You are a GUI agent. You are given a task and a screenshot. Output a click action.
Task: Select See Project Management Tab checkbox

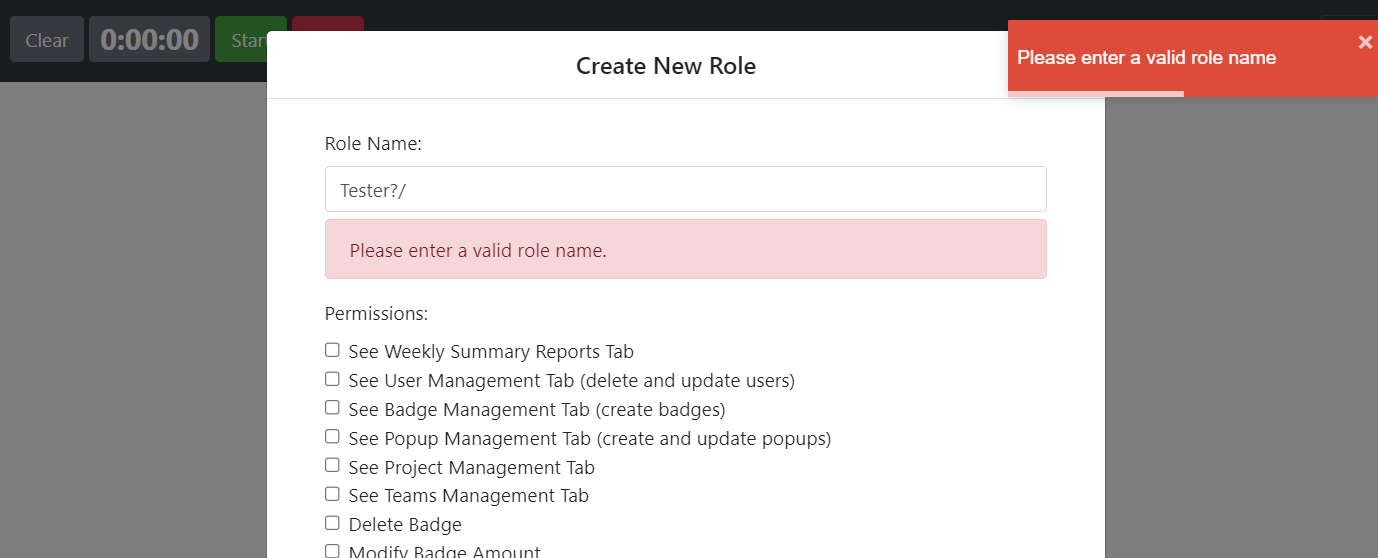click(332, 466)
